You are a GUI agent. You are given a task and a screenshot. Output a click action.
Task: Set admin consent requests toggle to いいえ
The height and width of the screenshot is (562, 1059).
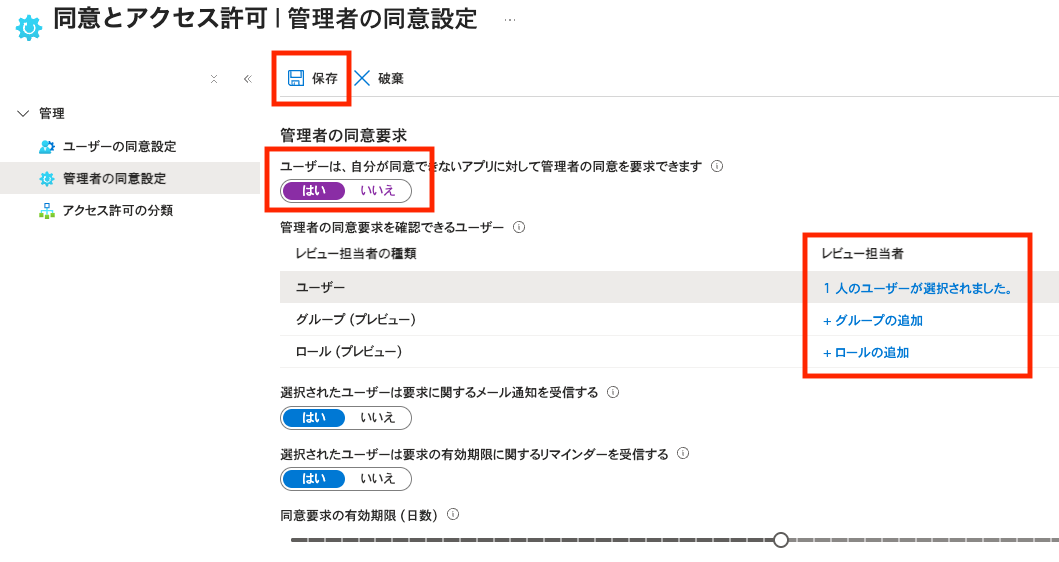(378, 190)
